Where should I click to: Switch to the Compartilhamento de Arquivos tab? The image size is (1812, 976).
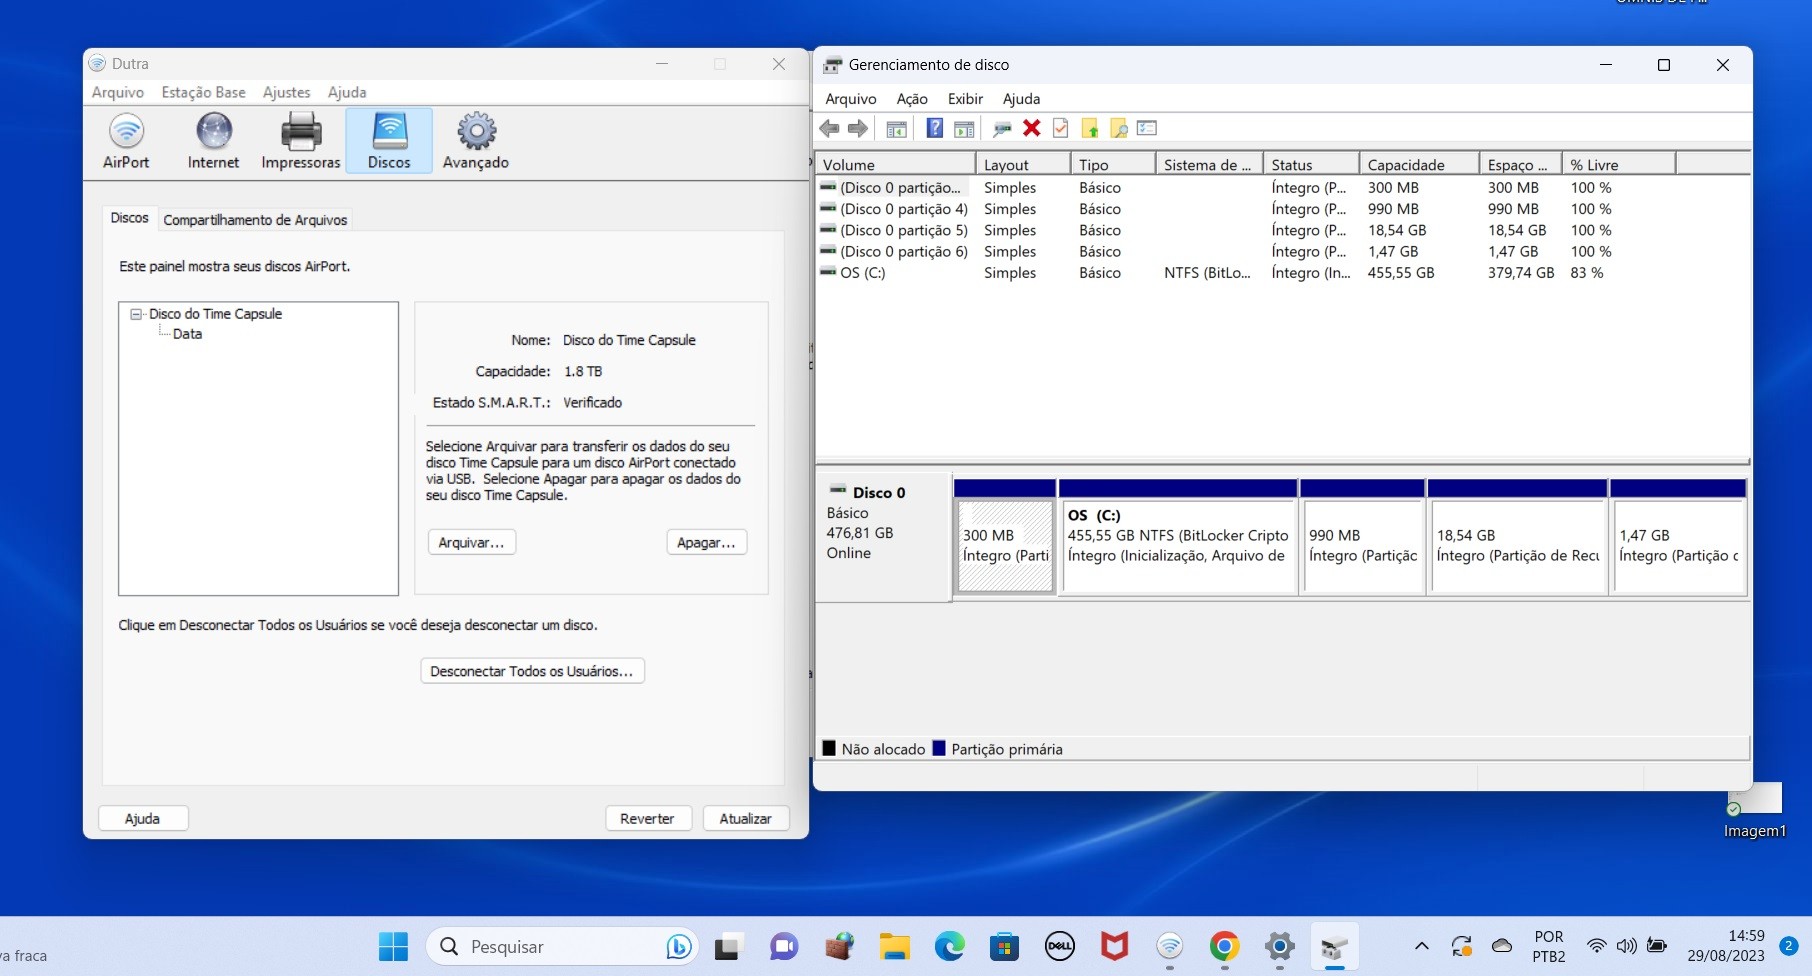256,219
